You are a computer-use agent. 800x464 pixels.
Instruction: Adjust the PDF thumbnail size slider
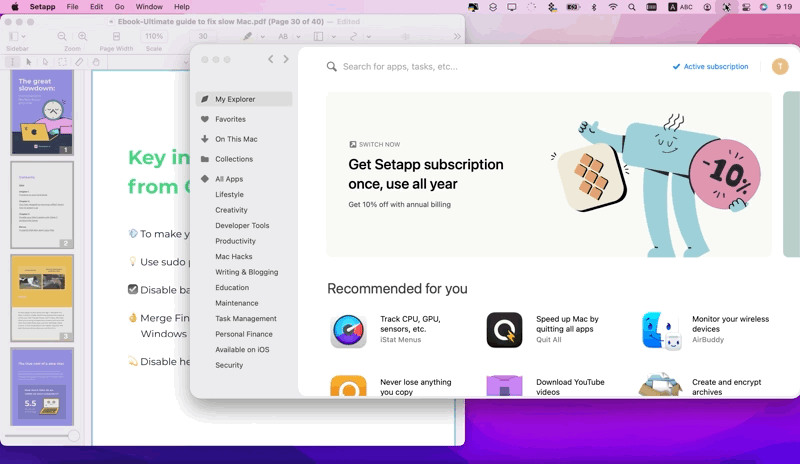click(x=73, y=435)
